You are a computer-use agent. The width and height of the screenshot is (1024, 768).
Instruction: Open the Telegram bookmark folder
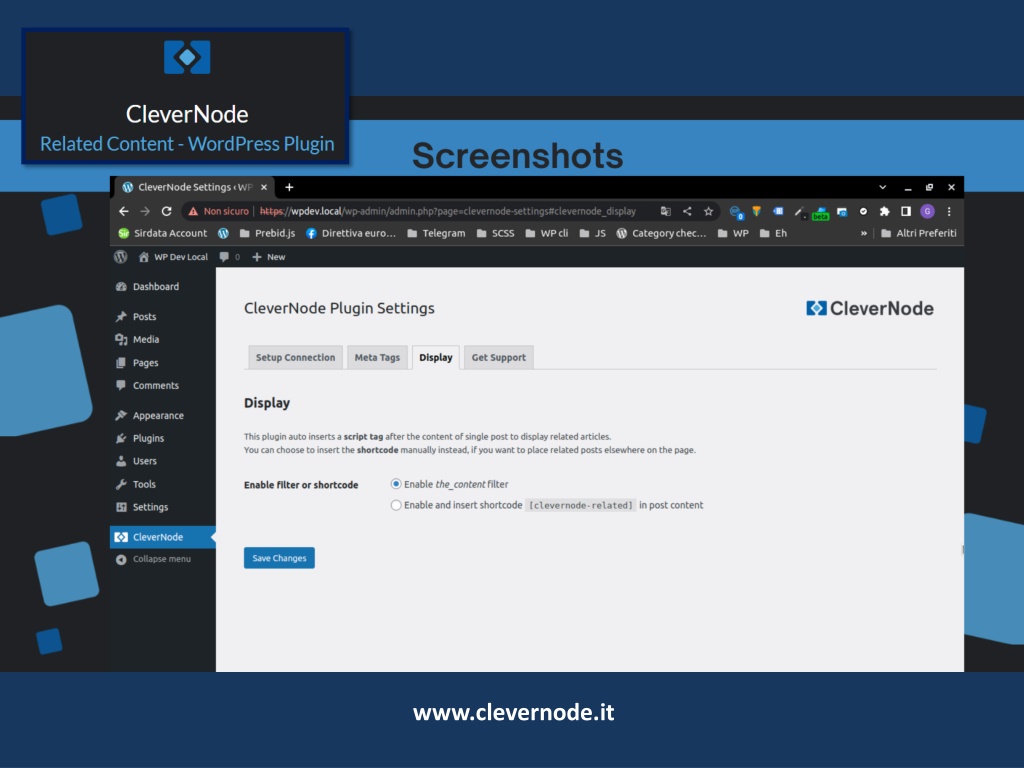pyautogui.click(x=436, y=233)
